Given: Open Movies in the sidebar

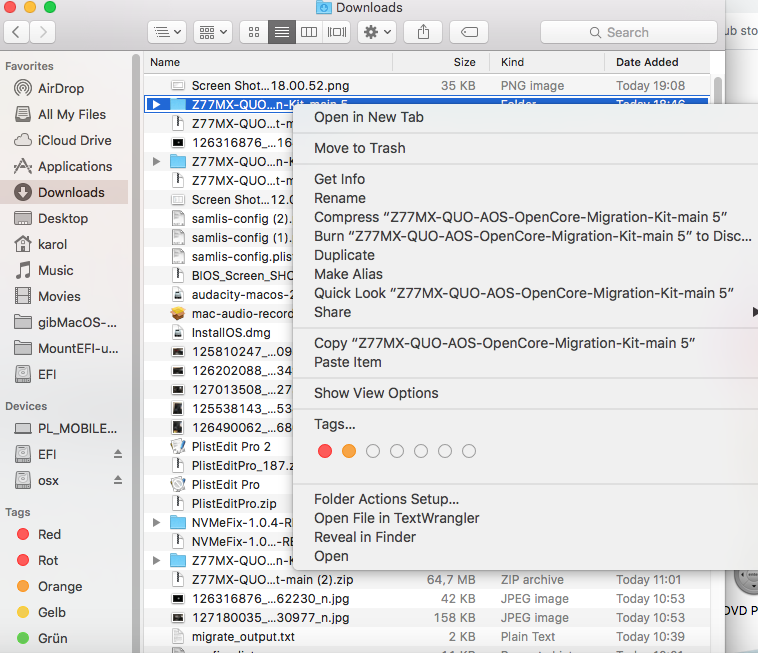Looking at the screenshot, I should pyautogui.click(x=64, y=296).
